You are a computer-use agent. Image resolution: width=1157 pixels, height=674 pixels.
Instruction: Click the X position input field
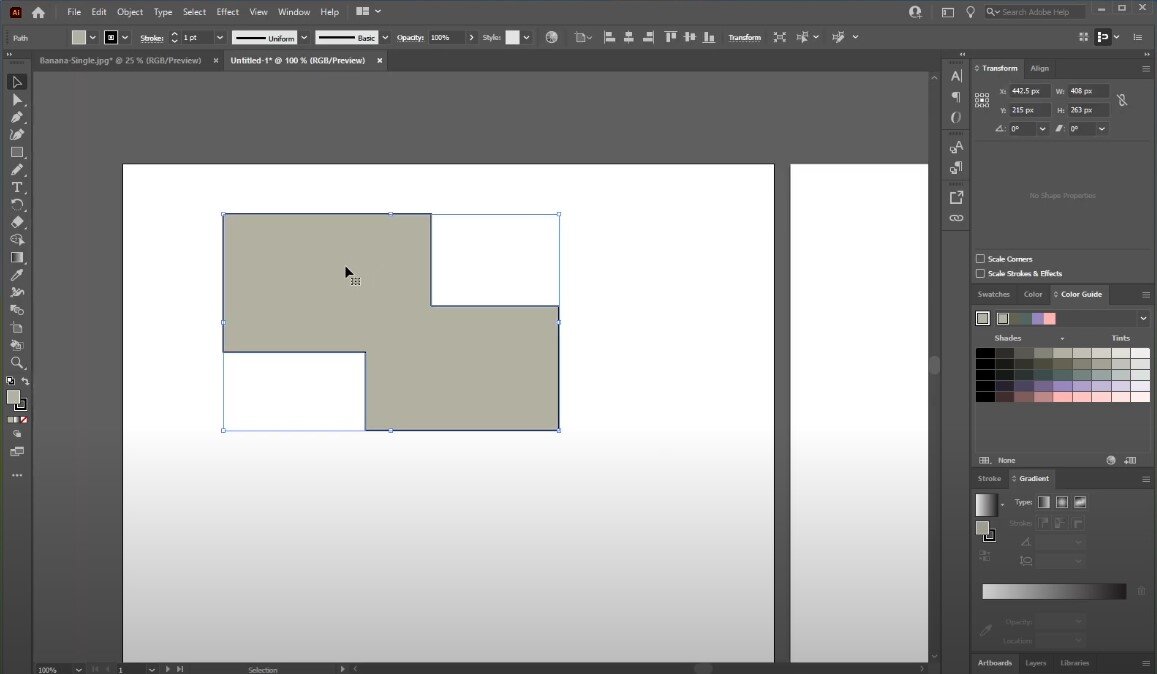tap(1030, 91)
